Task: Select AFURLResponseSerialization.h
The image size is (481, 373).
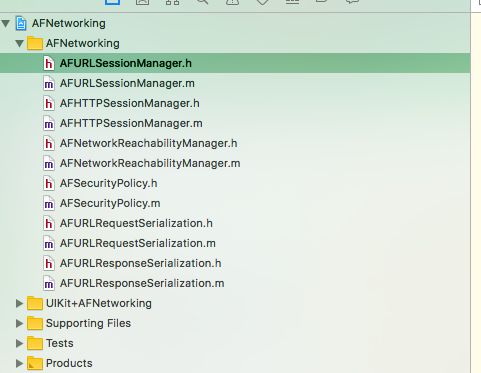Action: [140, 263]
